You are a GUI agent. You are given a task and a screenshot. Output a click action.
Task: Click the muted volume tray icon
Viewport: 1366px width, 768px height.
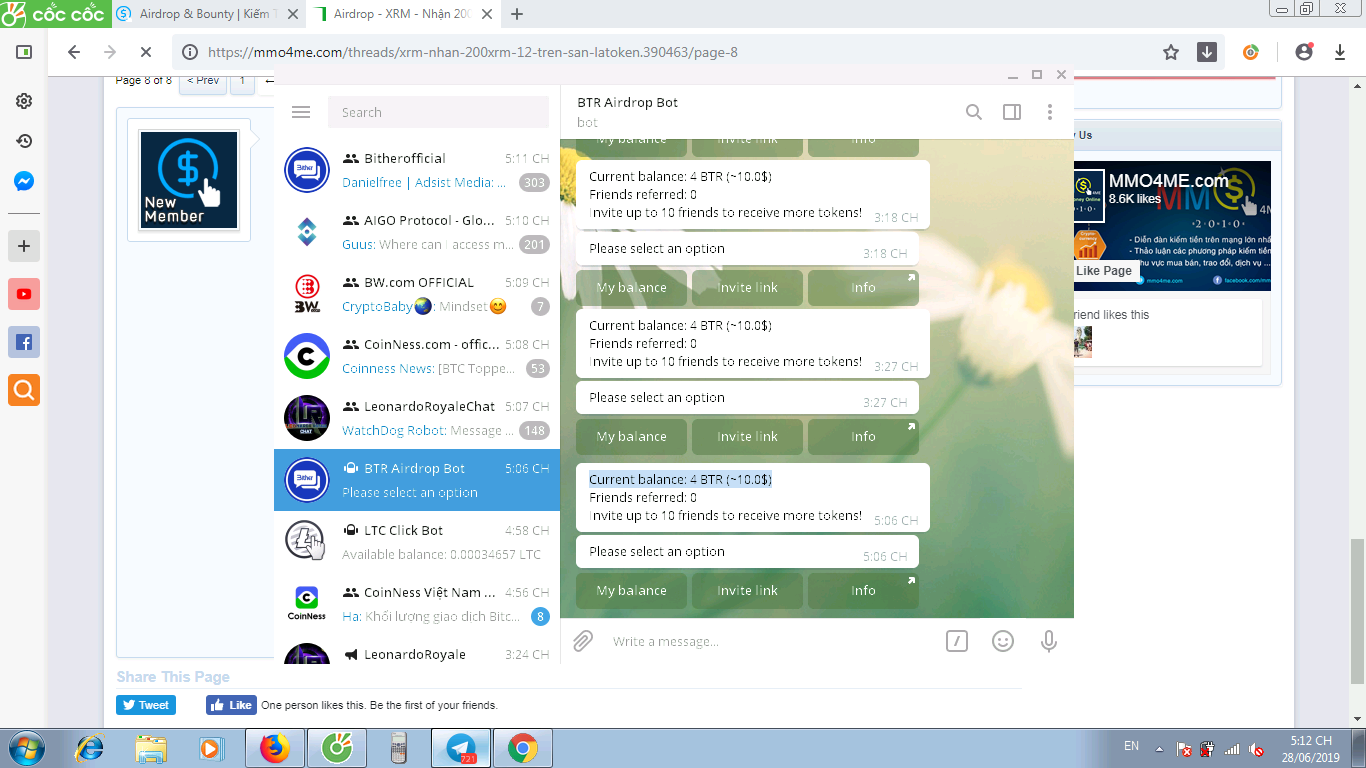click(x=1257, y=749)
